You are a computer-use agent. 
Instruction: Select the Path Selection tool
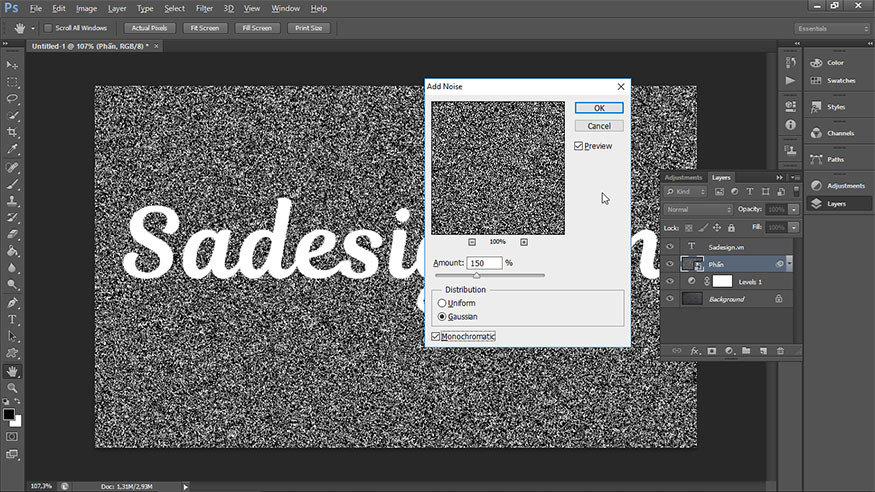click(12, 336)
